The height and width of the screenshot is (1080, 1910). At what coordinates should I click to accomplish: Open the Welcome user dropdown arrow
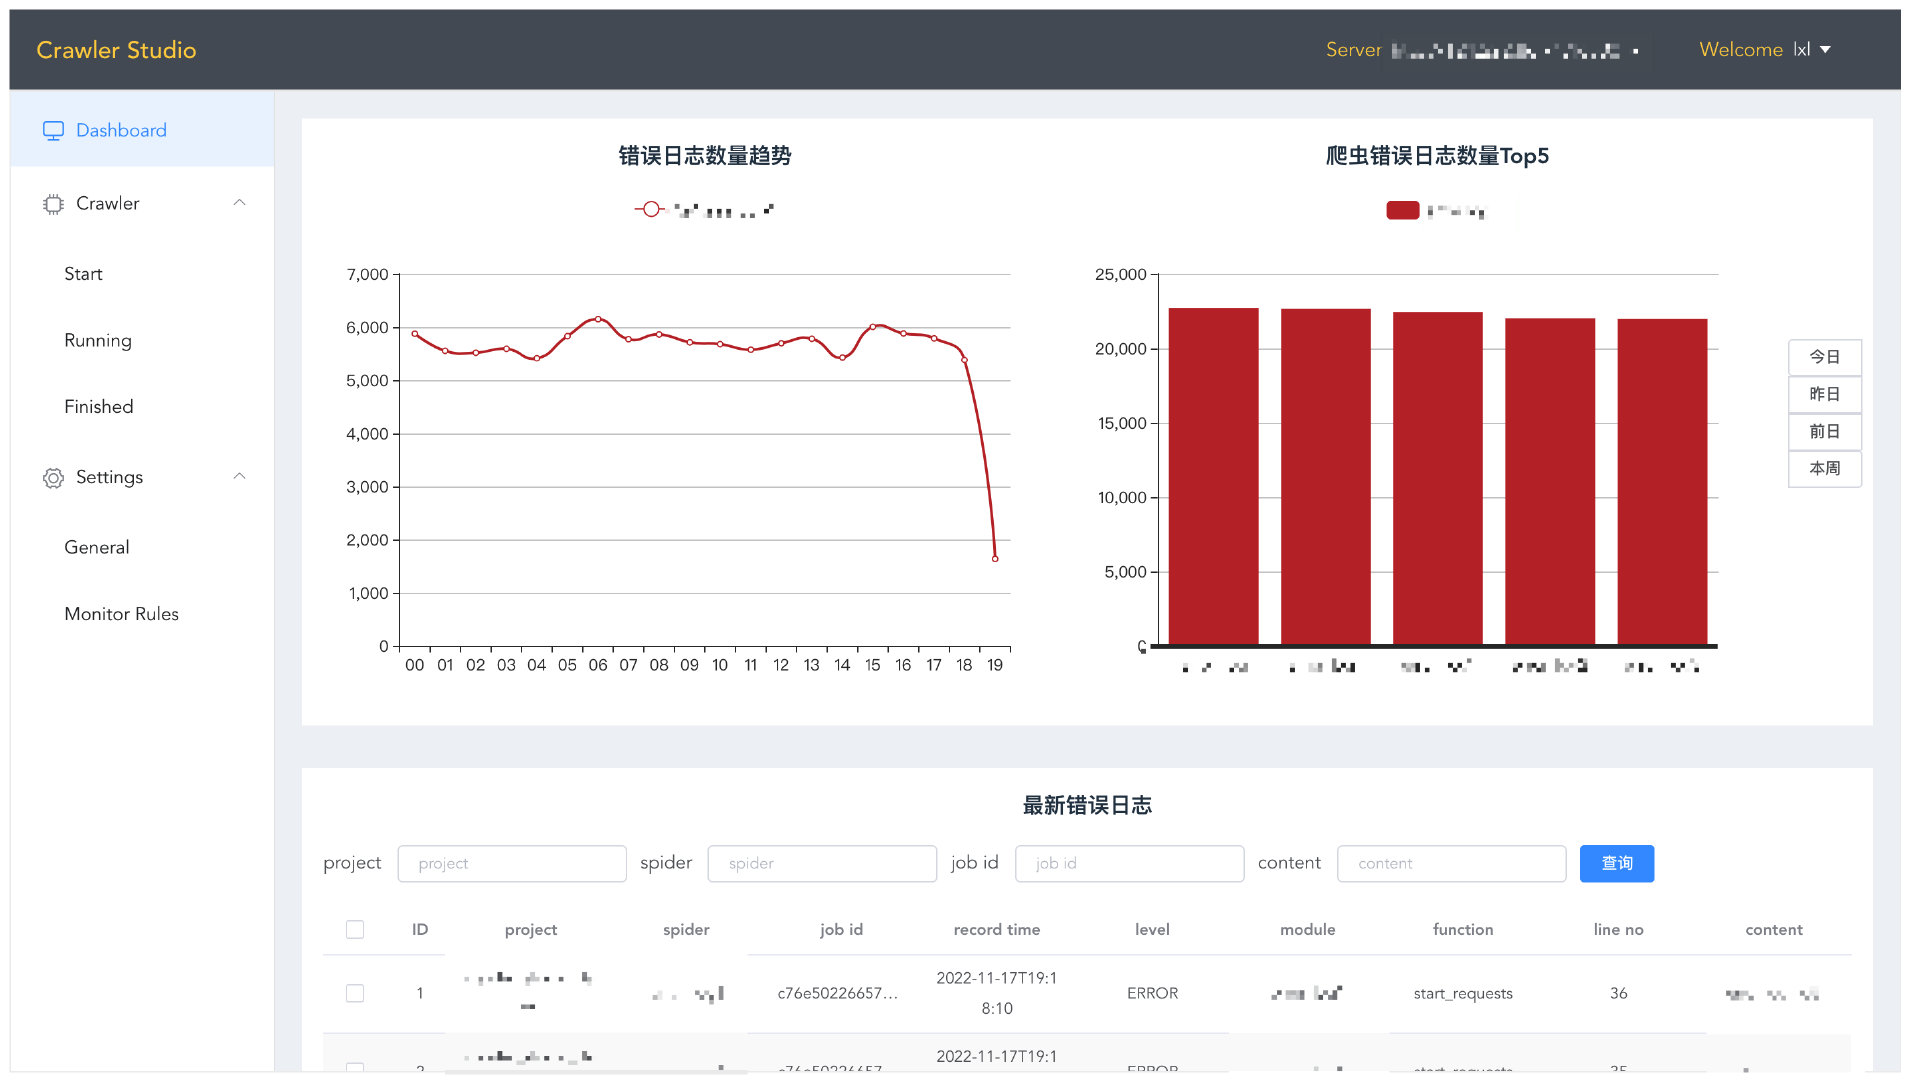coord(1825,50)
